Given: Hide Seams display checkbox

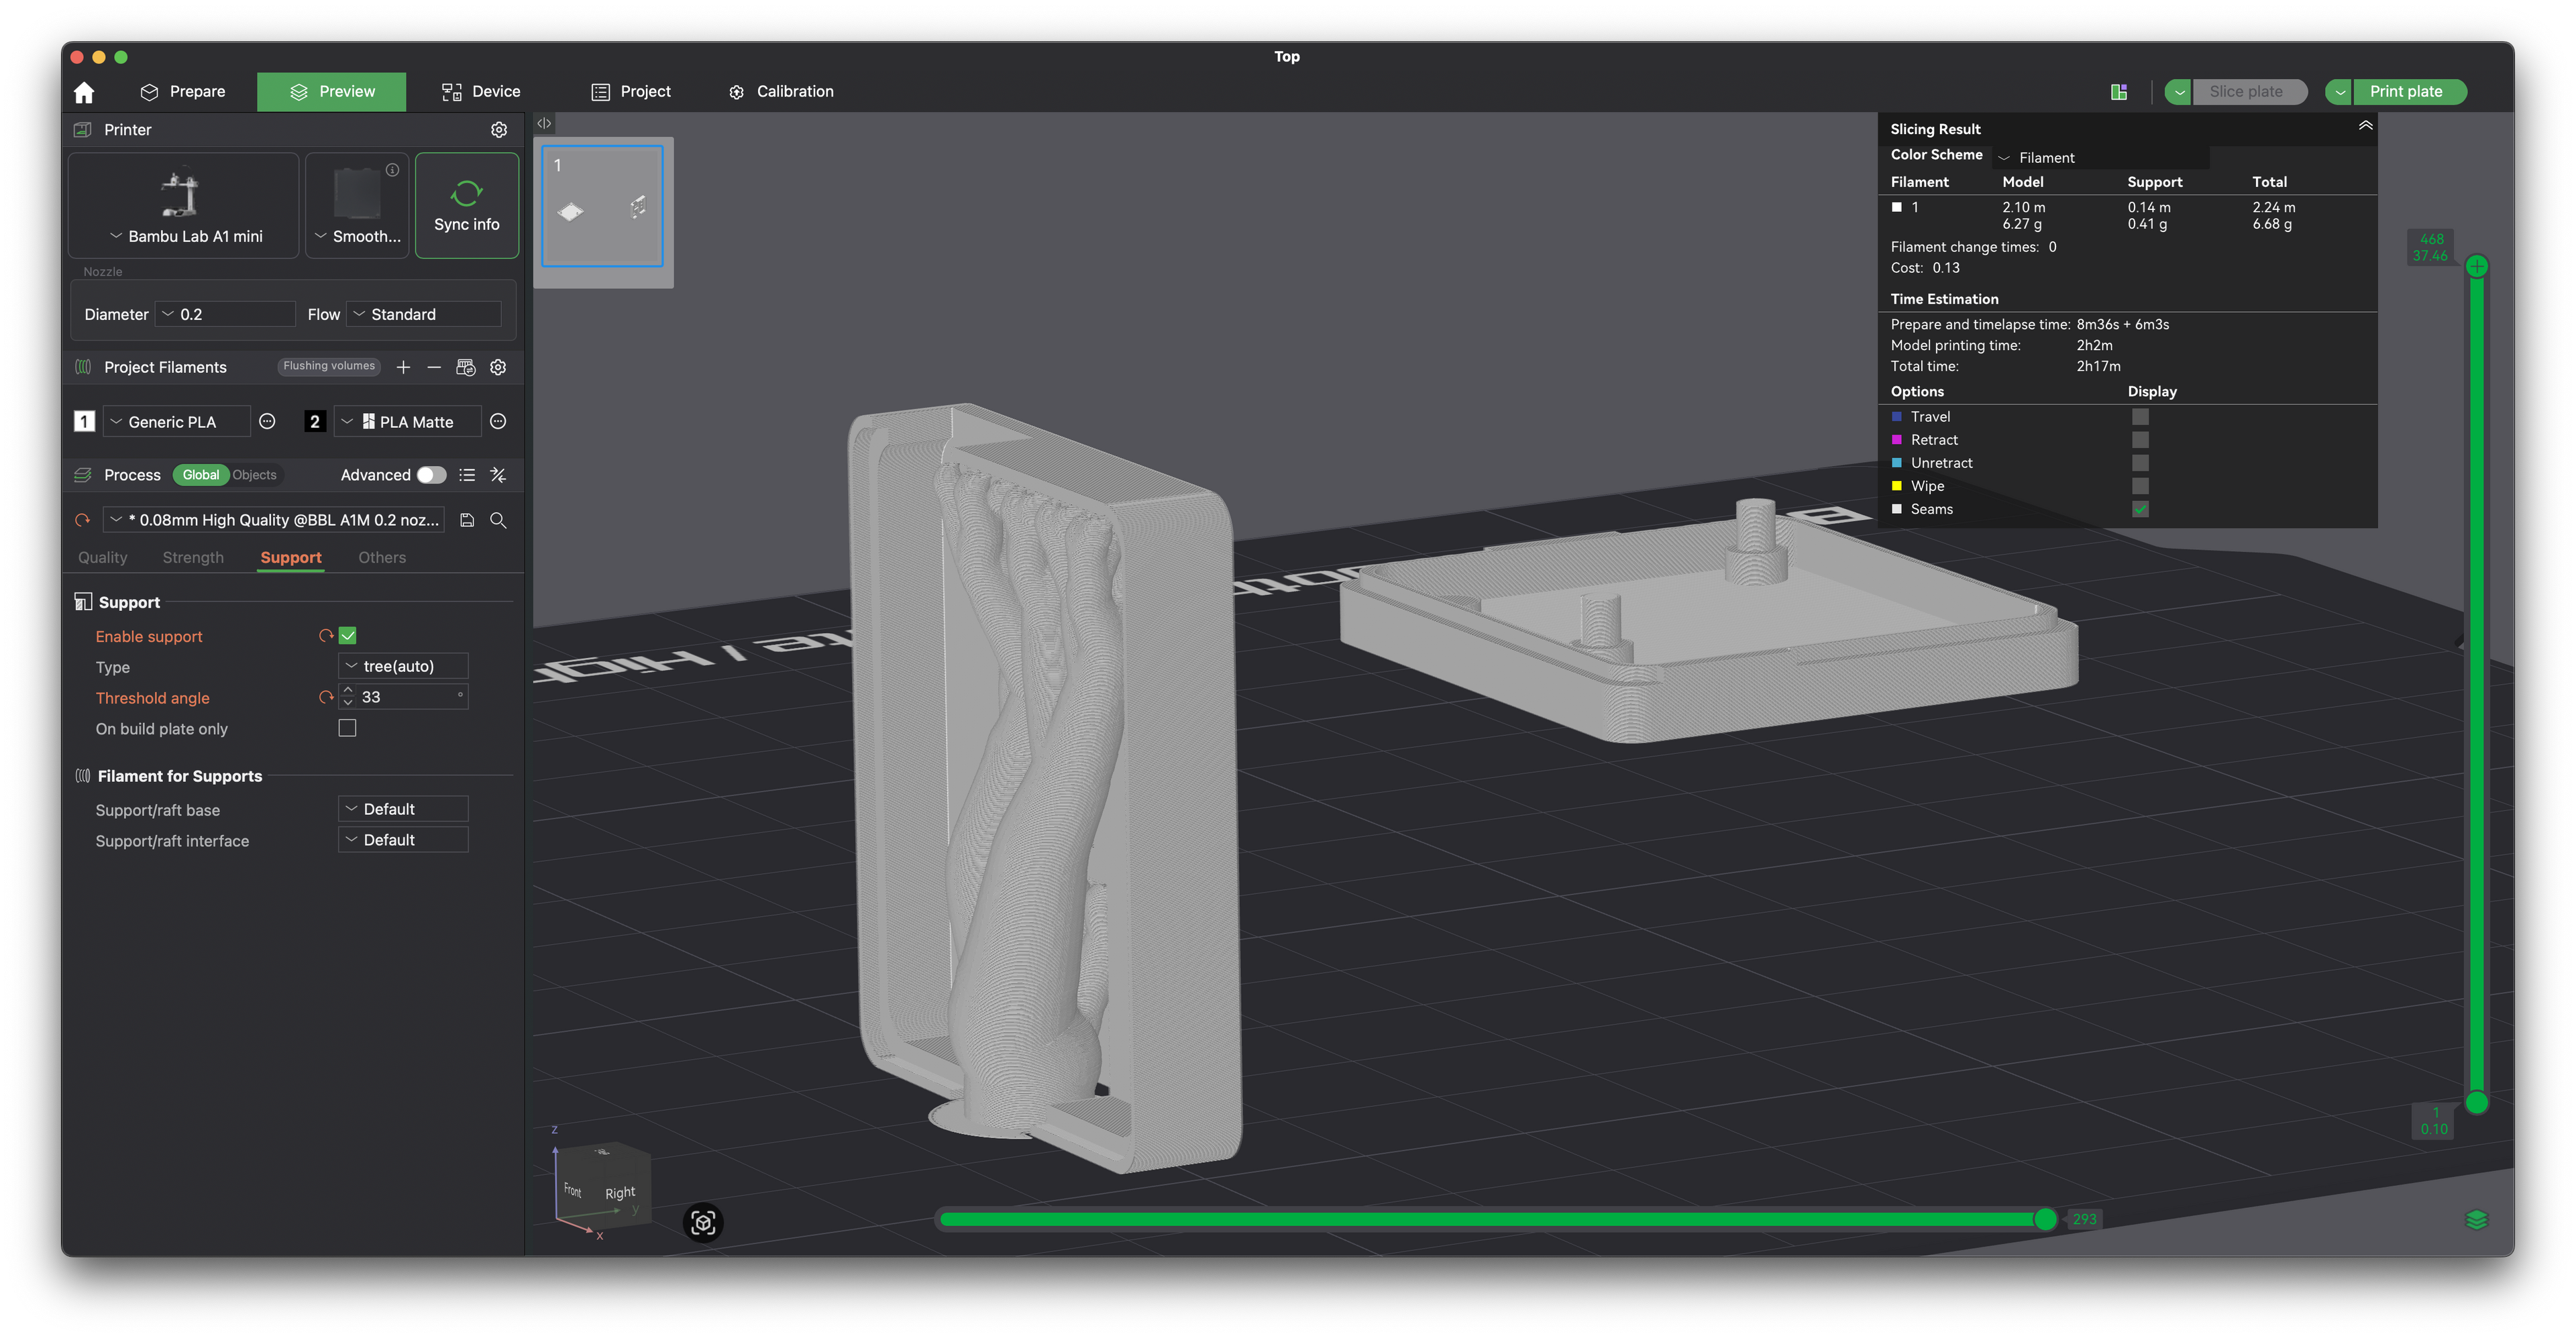Looking at the screenshot, I should point(2140,509).
